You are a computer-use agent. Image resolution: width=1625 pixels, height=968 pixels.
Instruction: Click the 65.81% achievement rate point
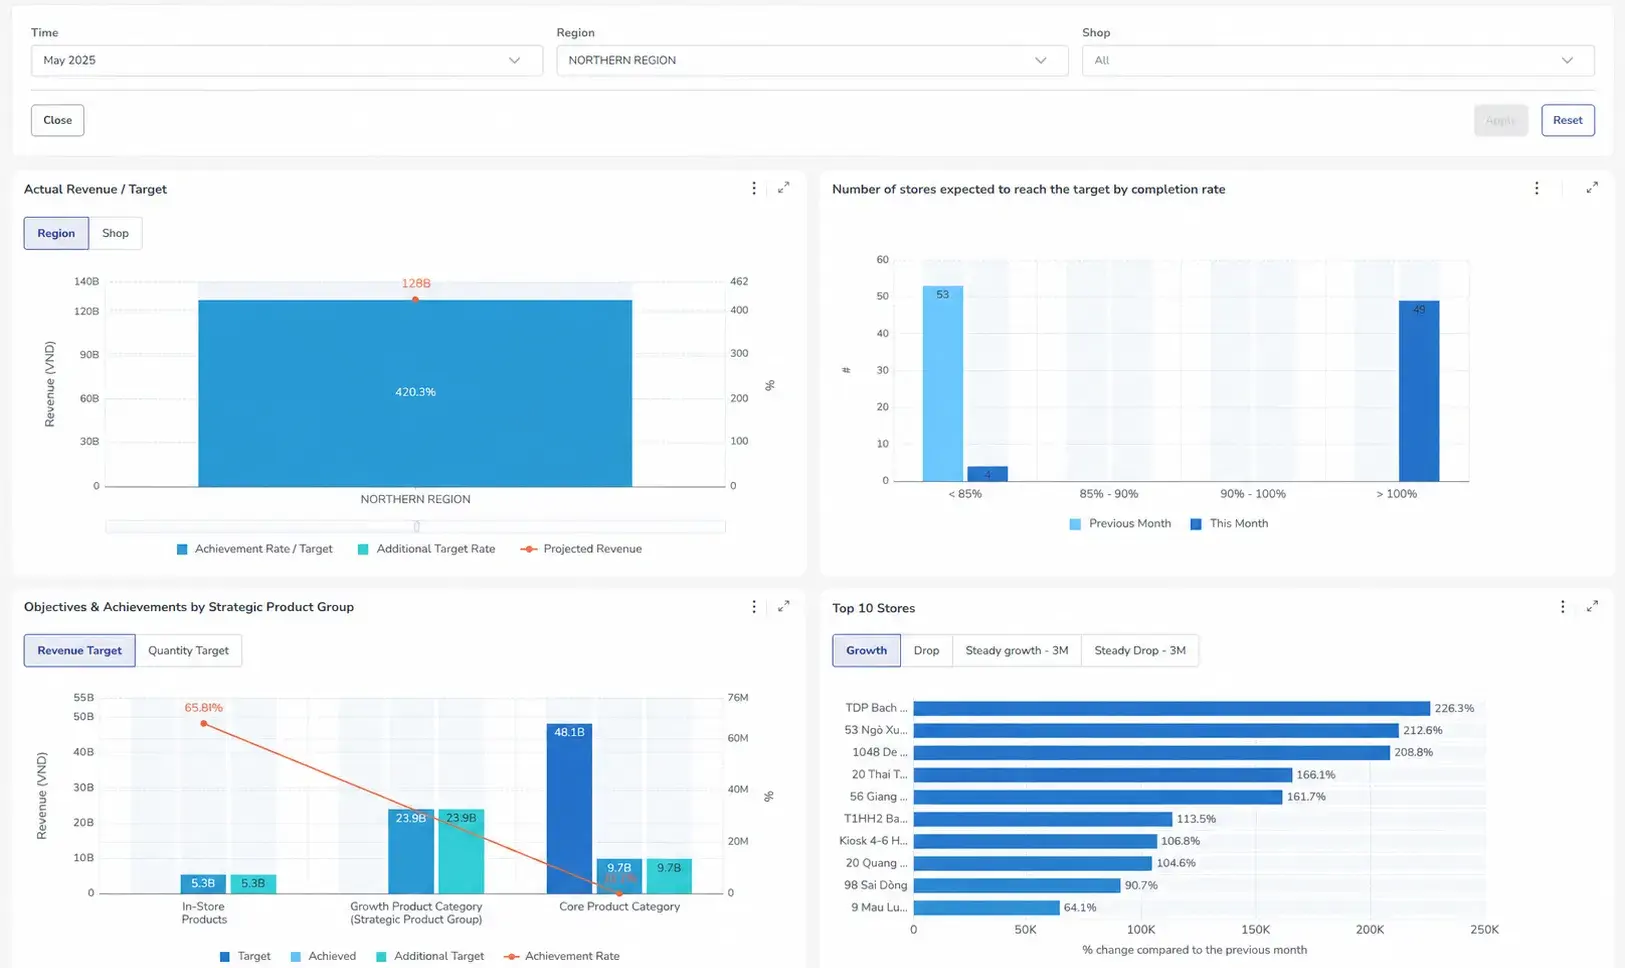(x=203, y=723)
